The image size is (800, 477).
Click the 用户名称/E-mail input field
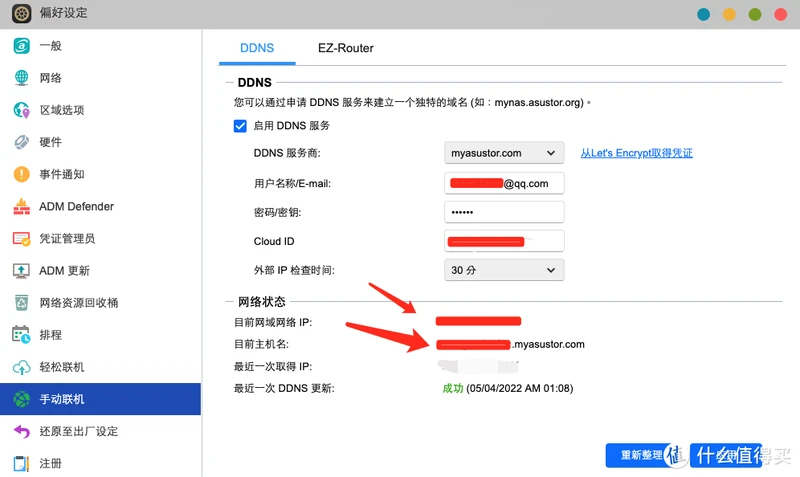[504, 183]
